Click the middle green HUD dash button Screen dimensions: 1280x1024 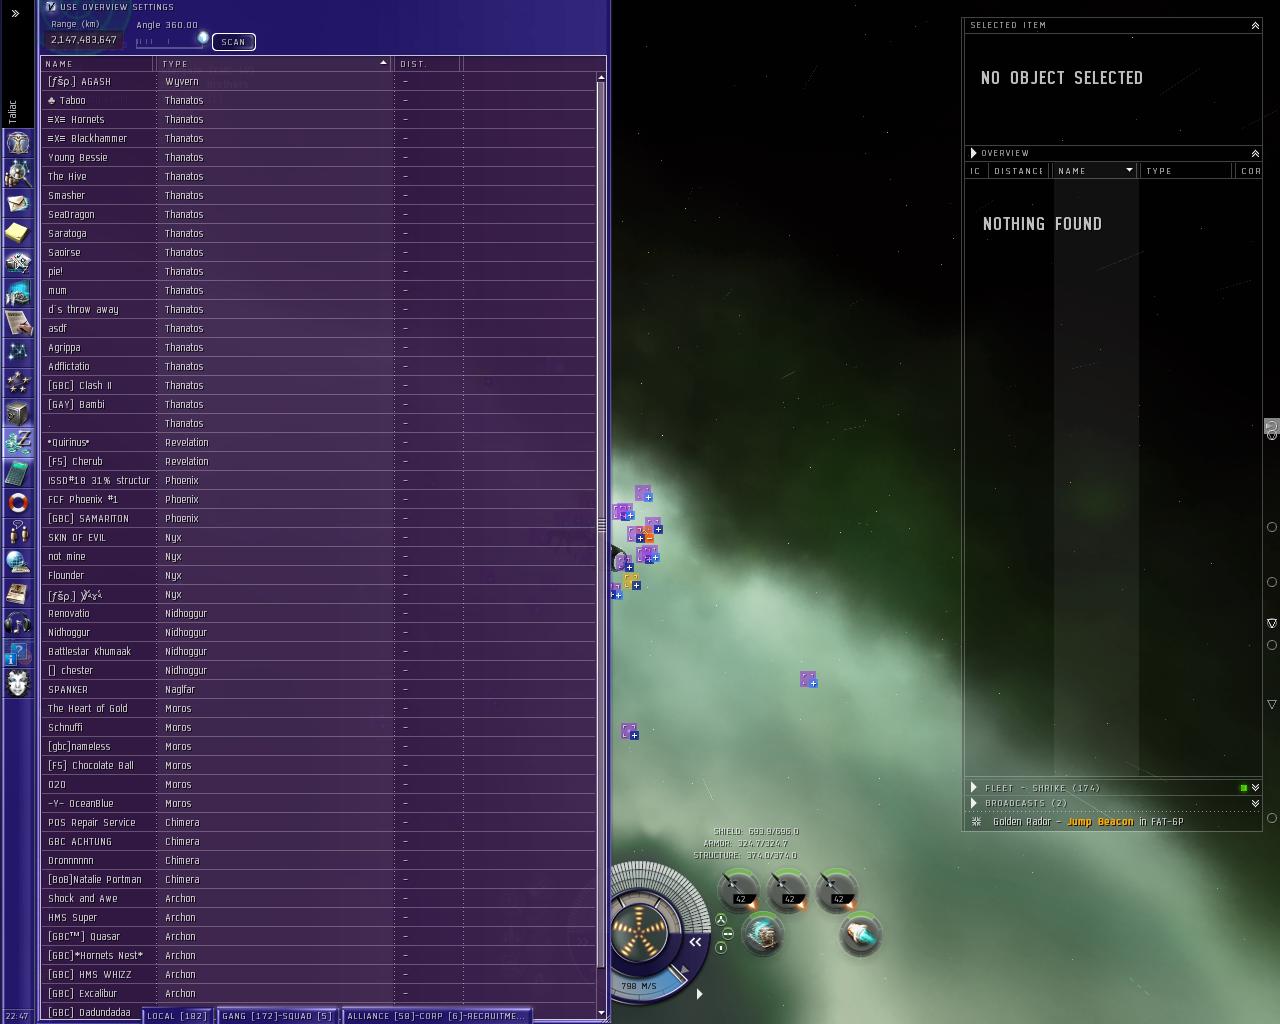727,934
